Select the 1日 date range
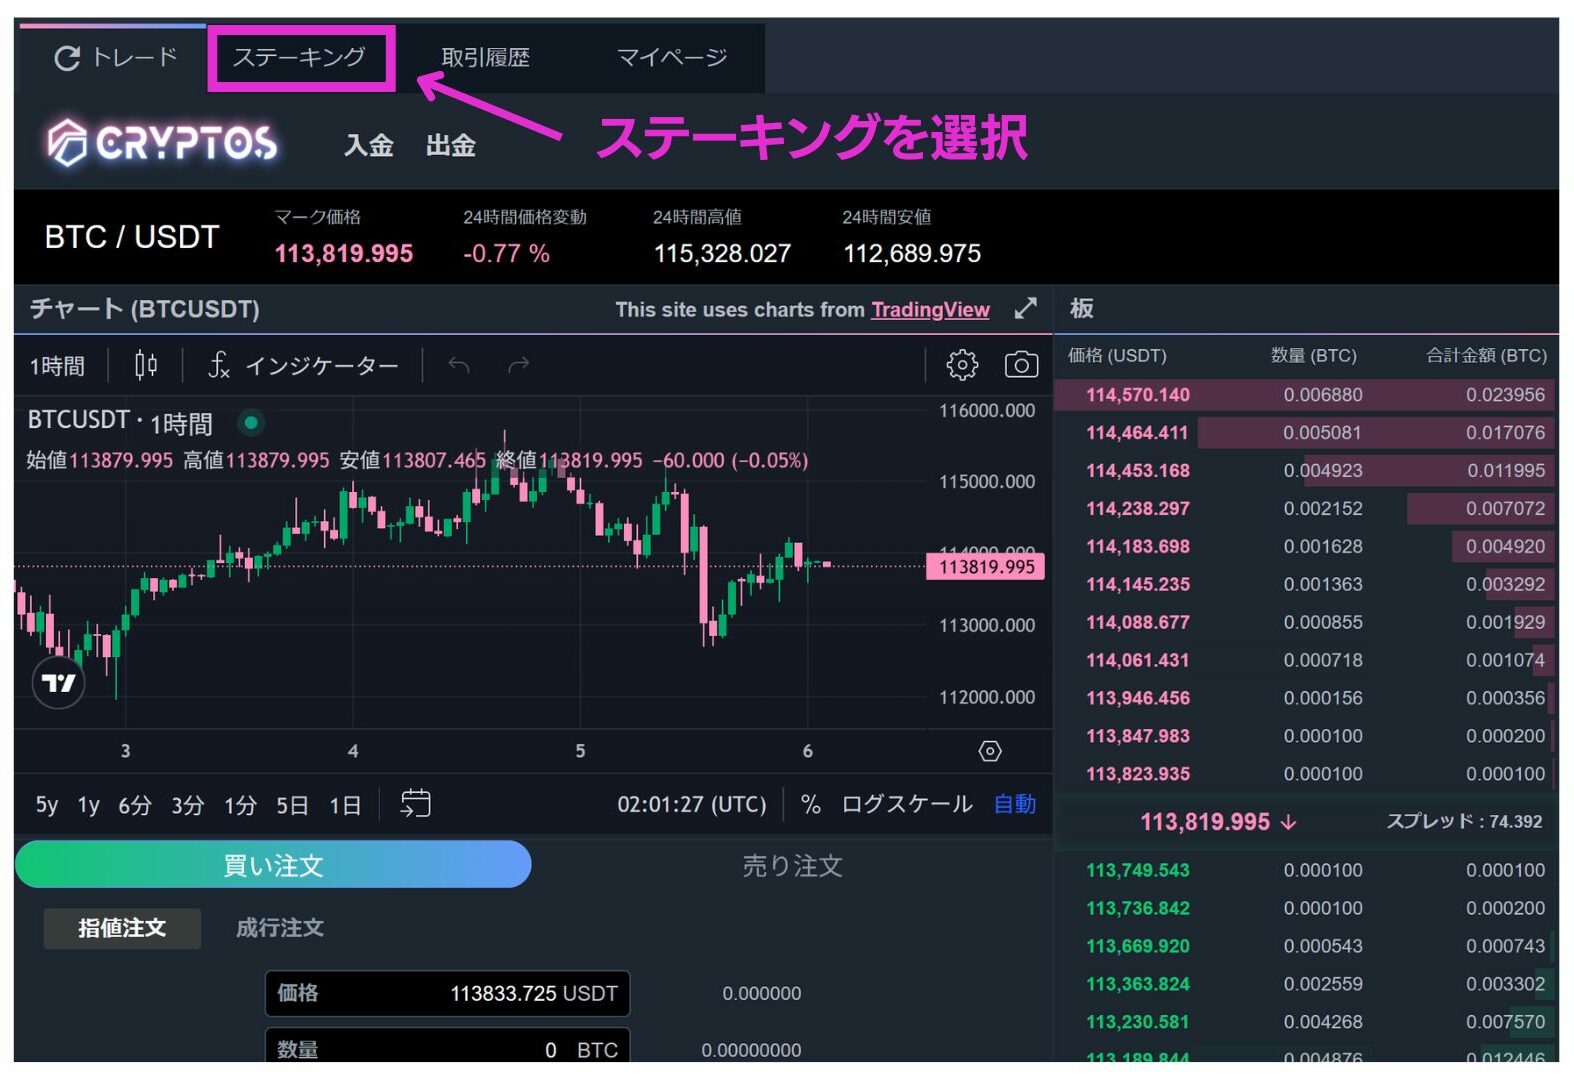This screenshot has width=1574, height=1078. 345,805
